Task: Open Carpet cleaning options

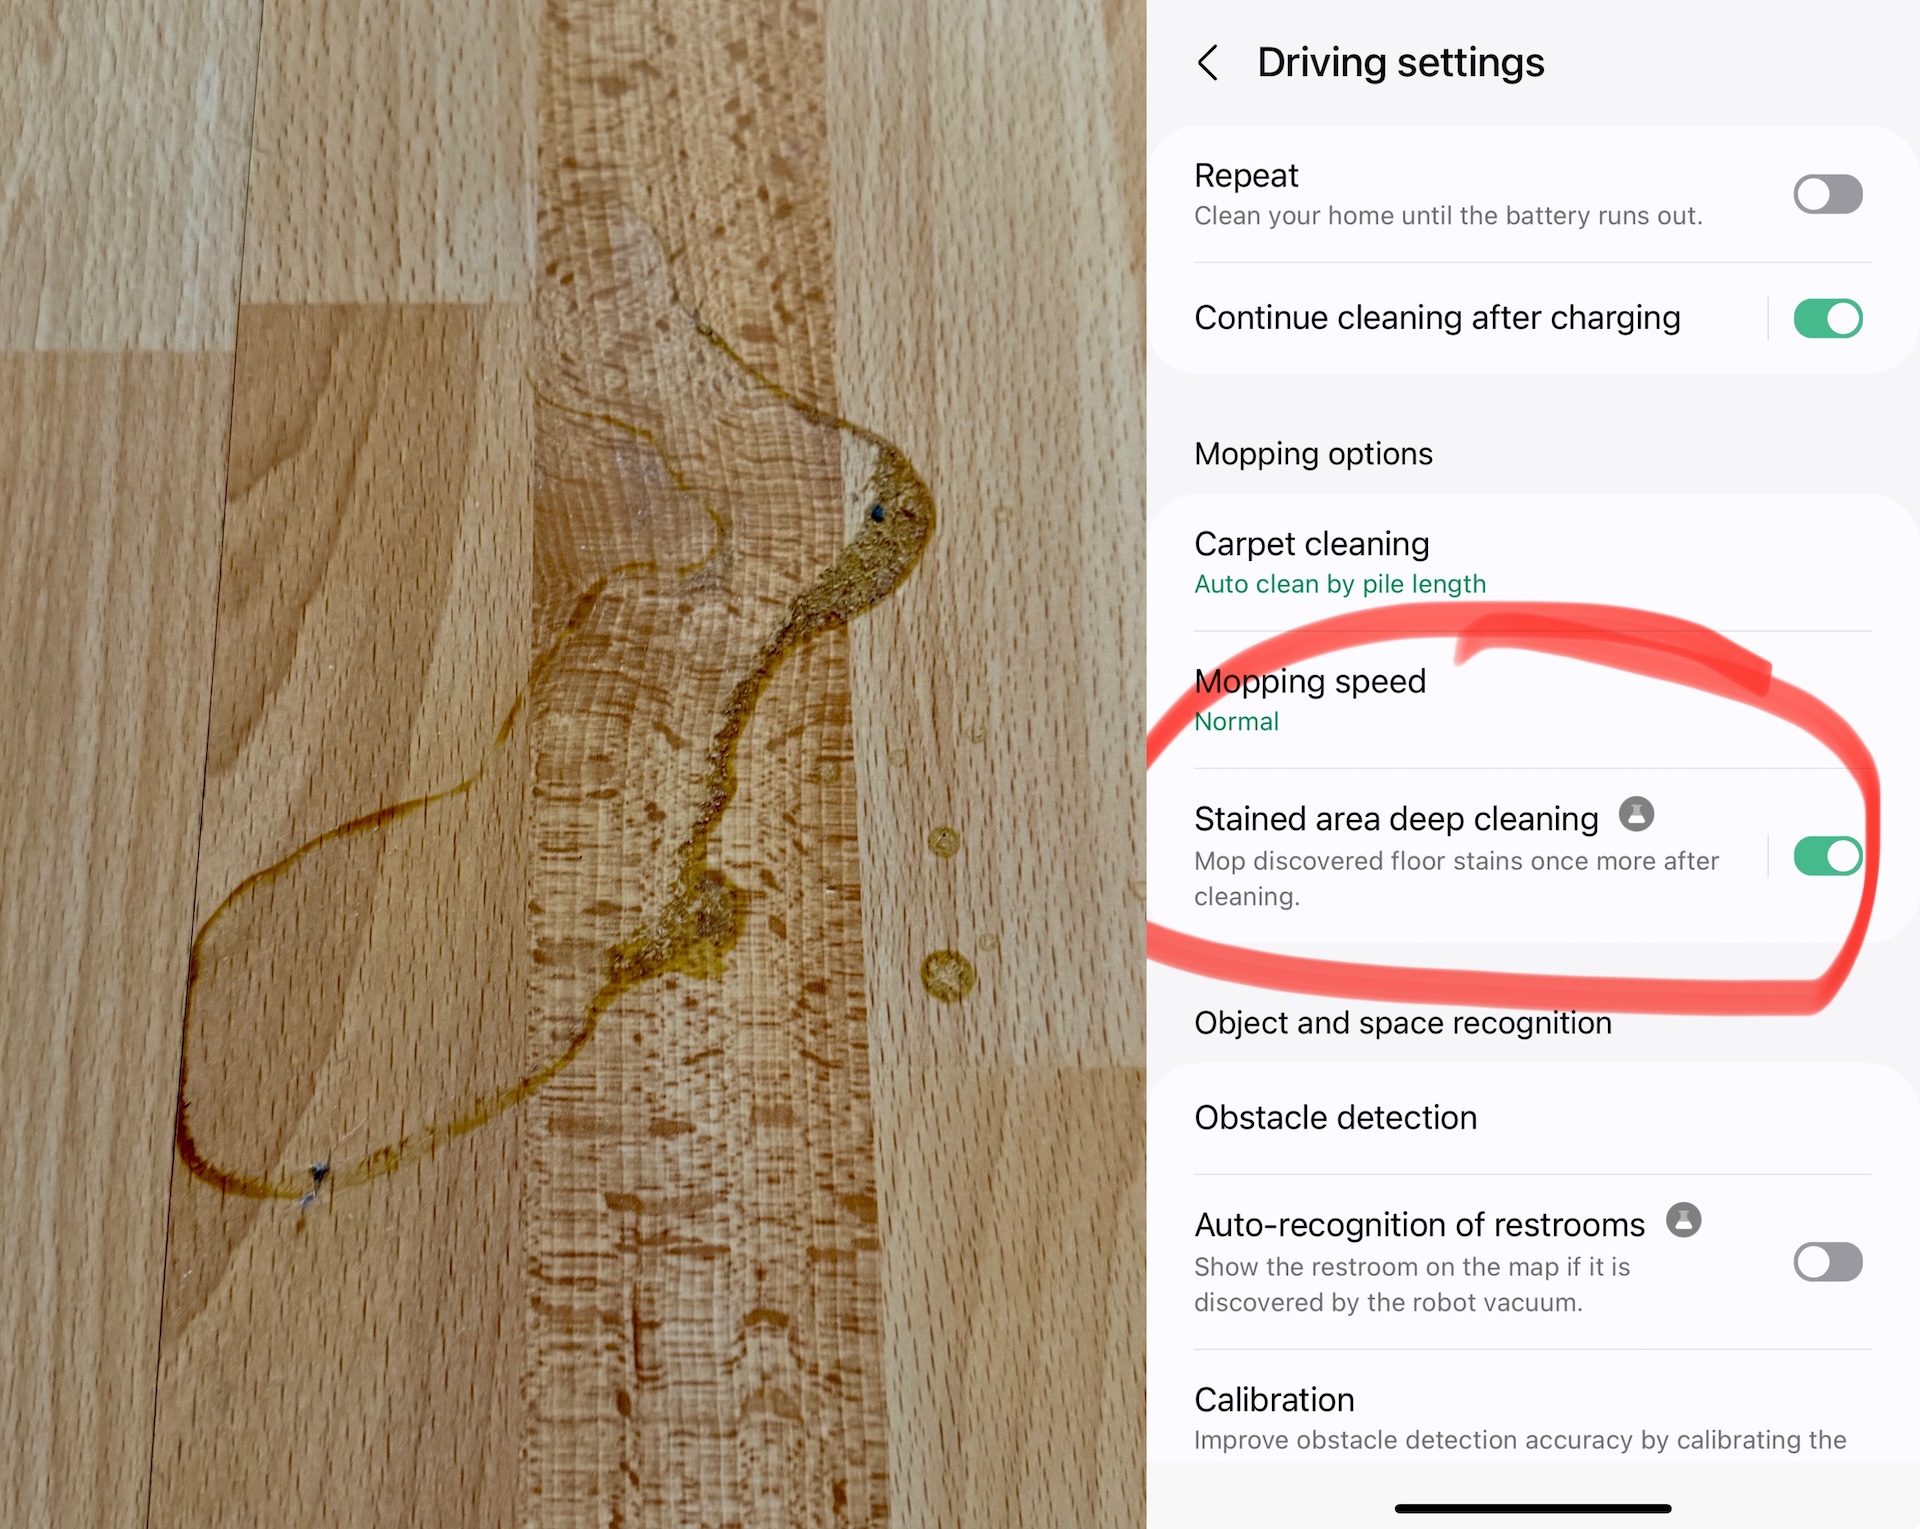Action: pyautogui.click(x=1533, y=562)
